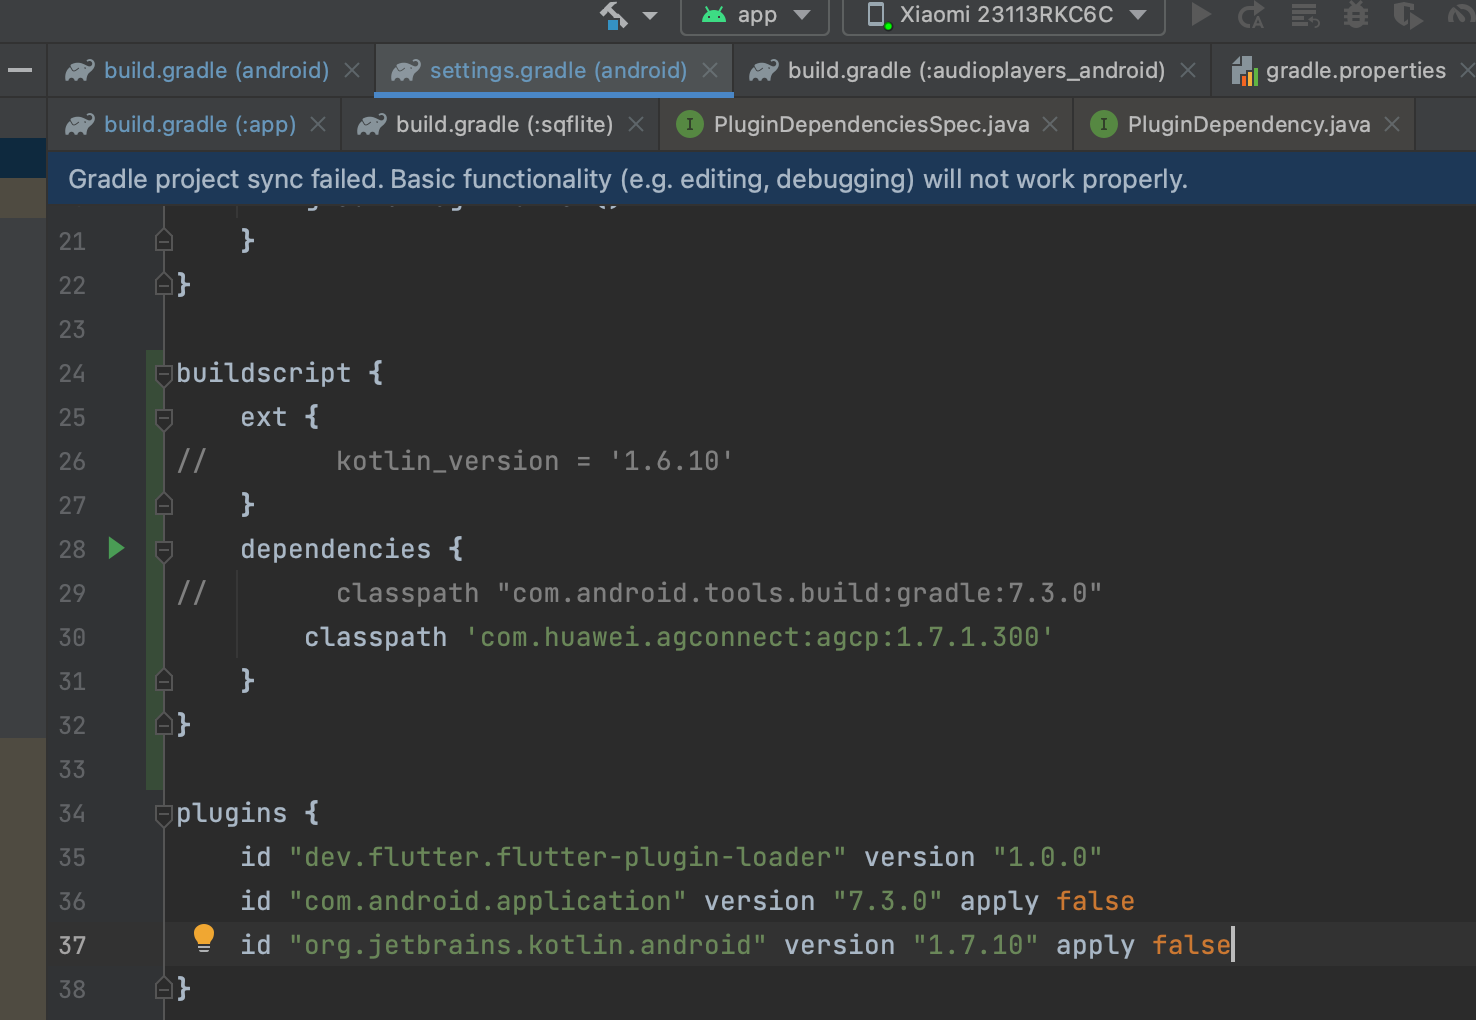Click fold end marker on line 38
1476x1020 pixels.
(x=164, y=989)
